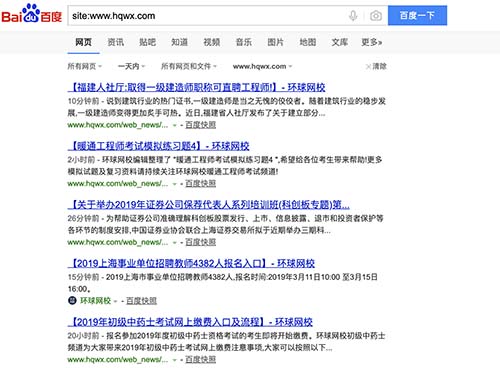Click the green URL under 暖通工程师 result
Viewport: 500px width, 368px height.
(118, 184)
